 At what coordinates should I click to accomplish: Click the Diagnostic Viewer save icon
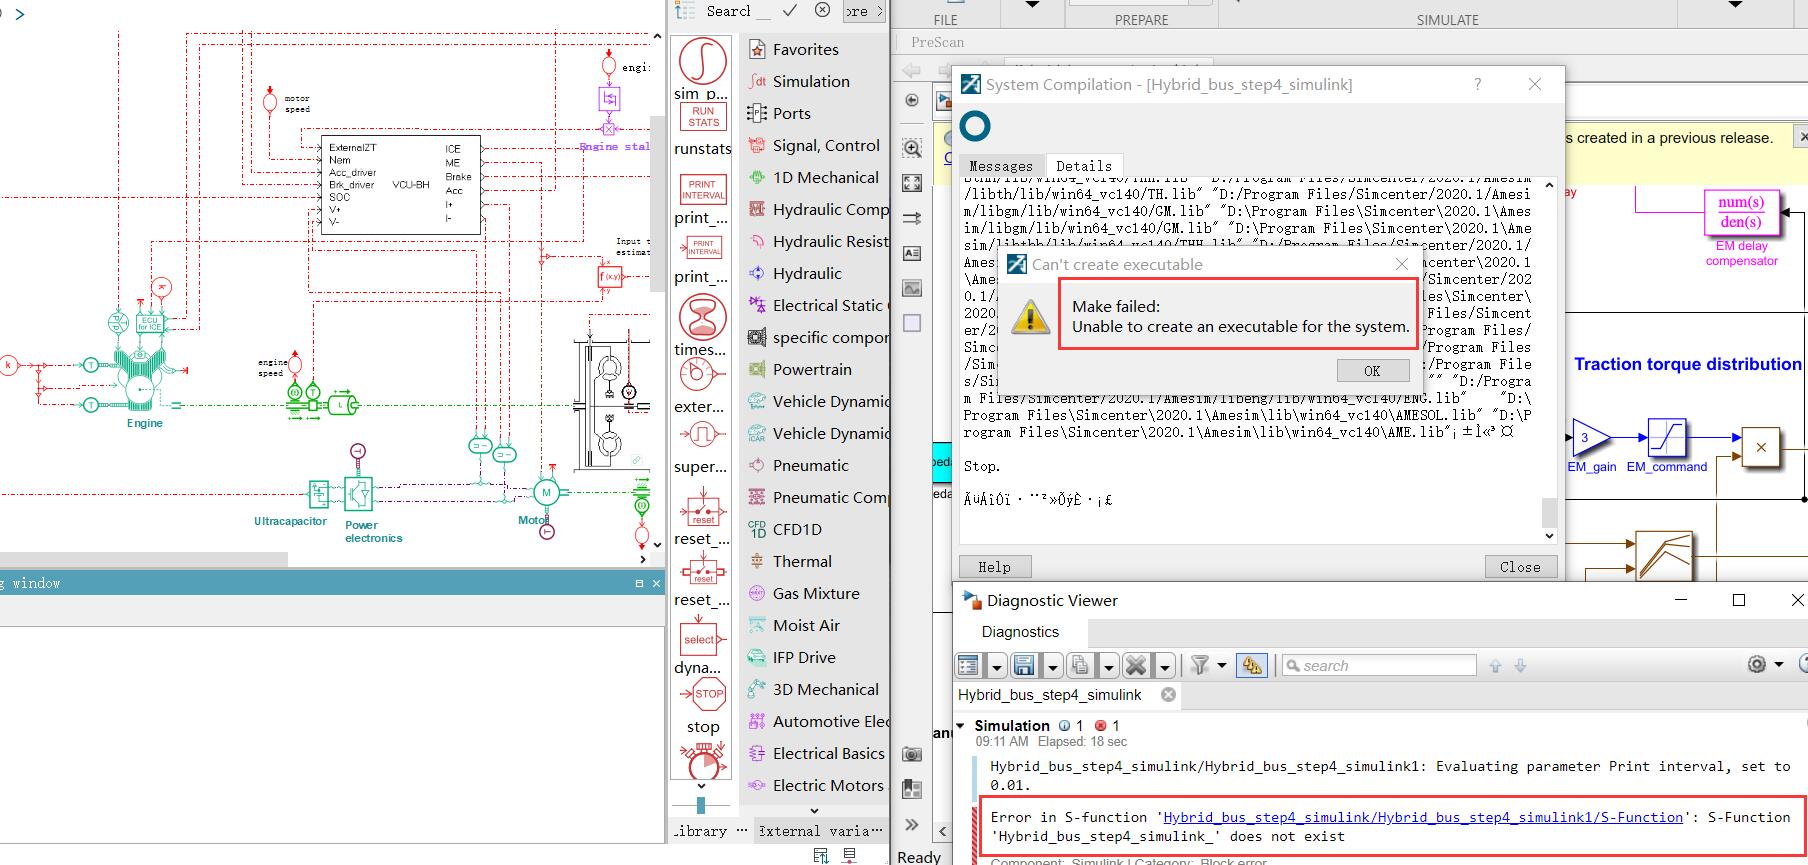coord(1023,665)
